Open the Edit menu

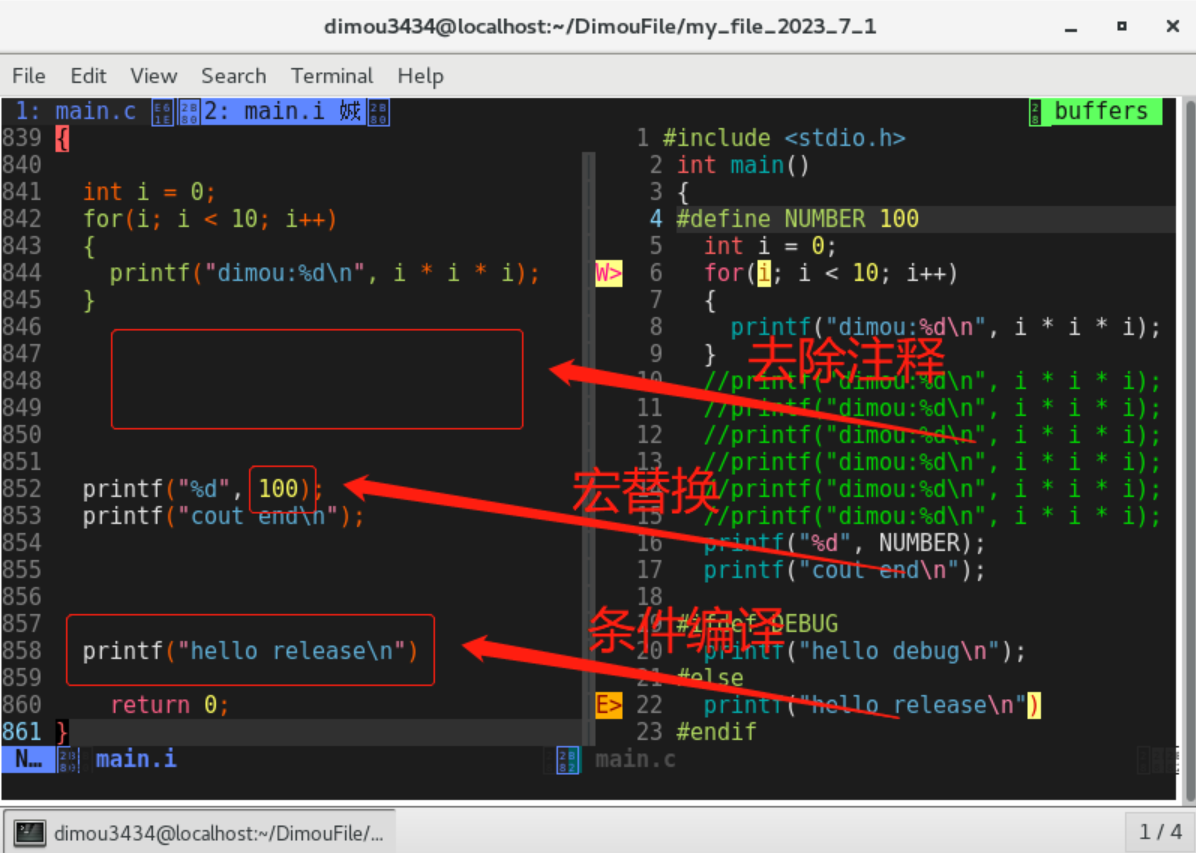[88, 76]
